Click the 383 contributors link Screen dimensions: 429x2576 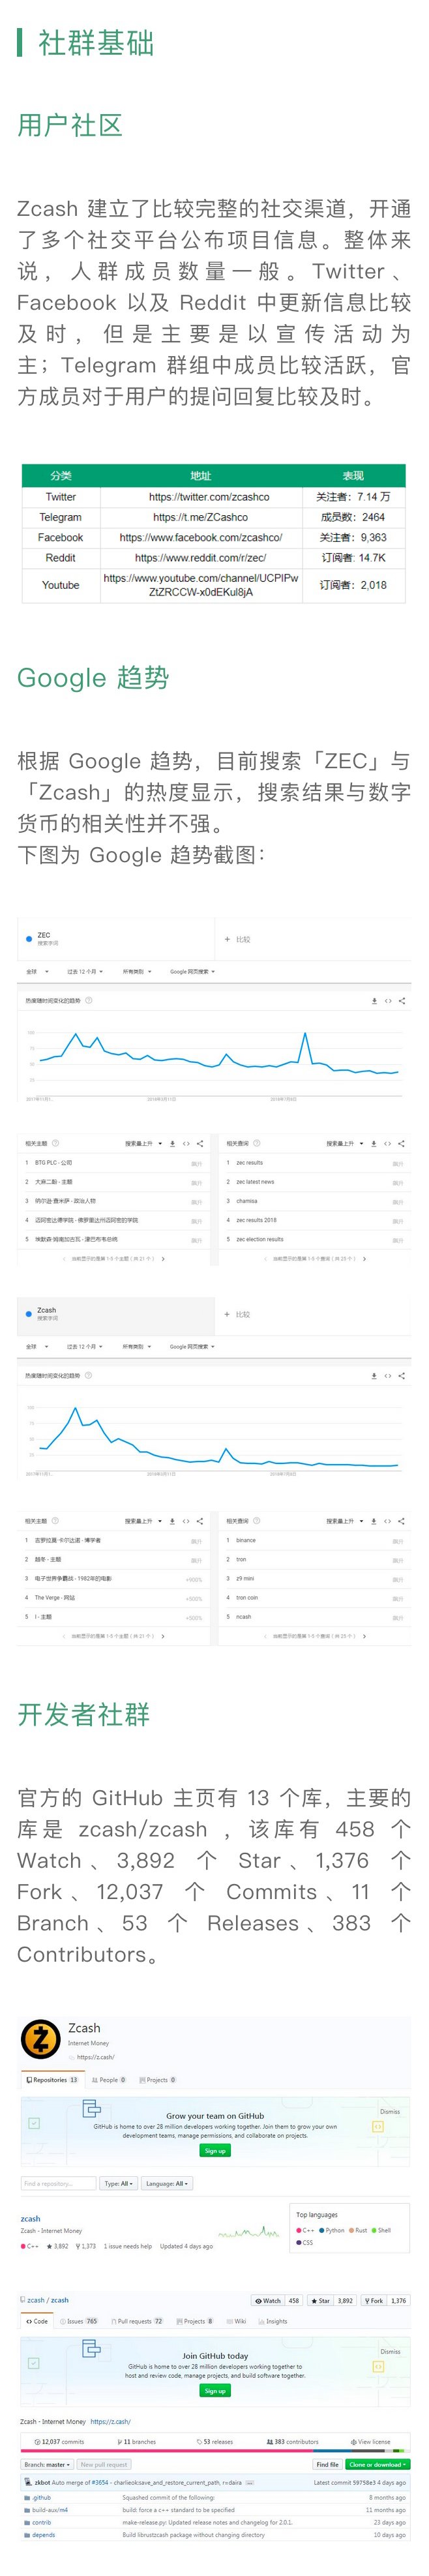[292, 2442]
